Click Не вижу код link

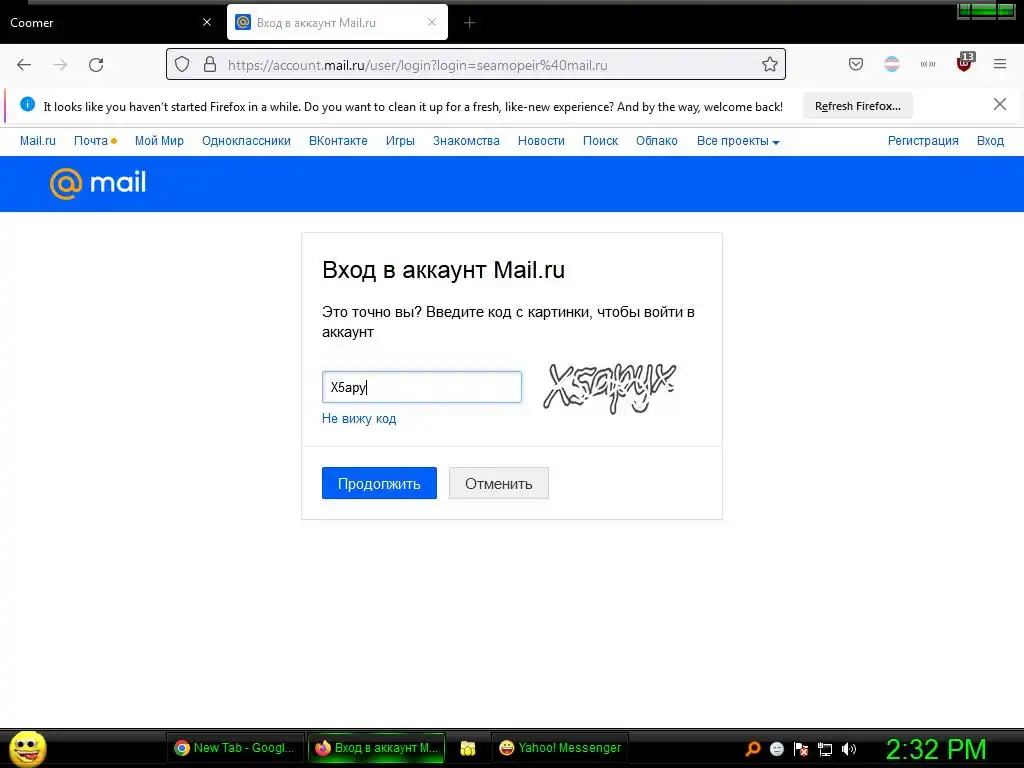coord(359,419)
